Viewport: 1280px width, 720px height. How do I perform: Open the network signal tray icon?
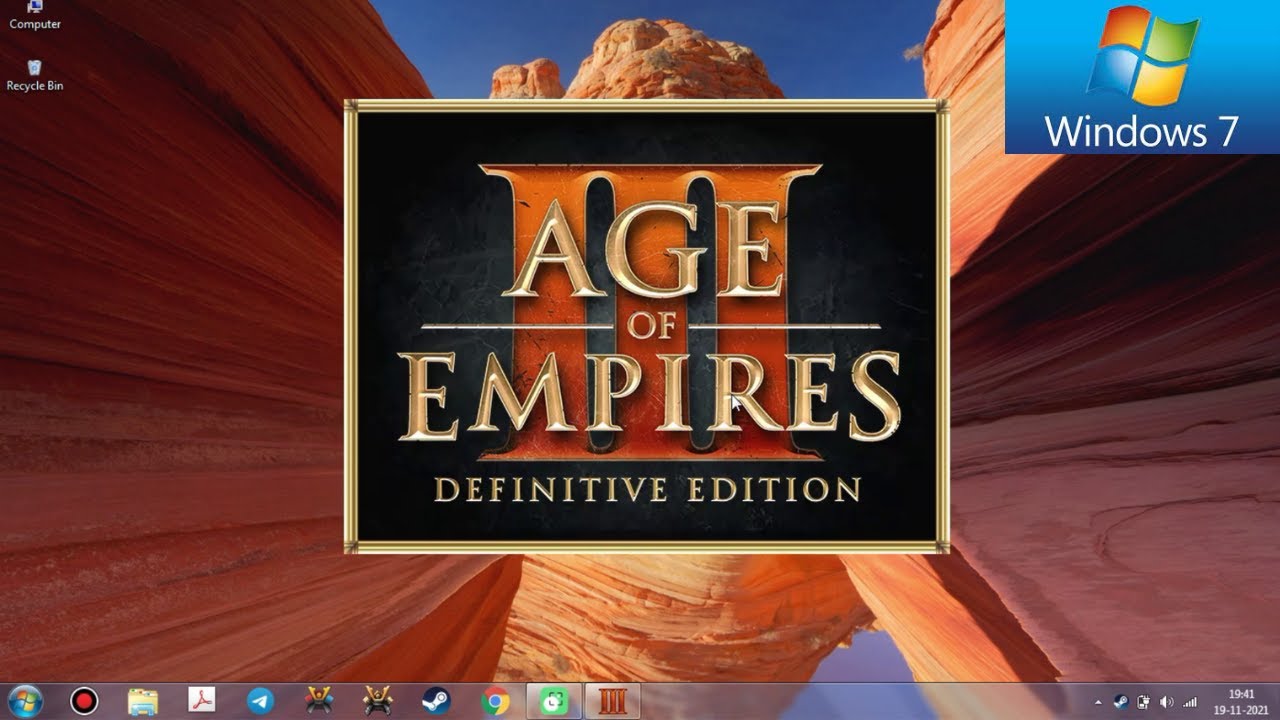coord(1190,702)
